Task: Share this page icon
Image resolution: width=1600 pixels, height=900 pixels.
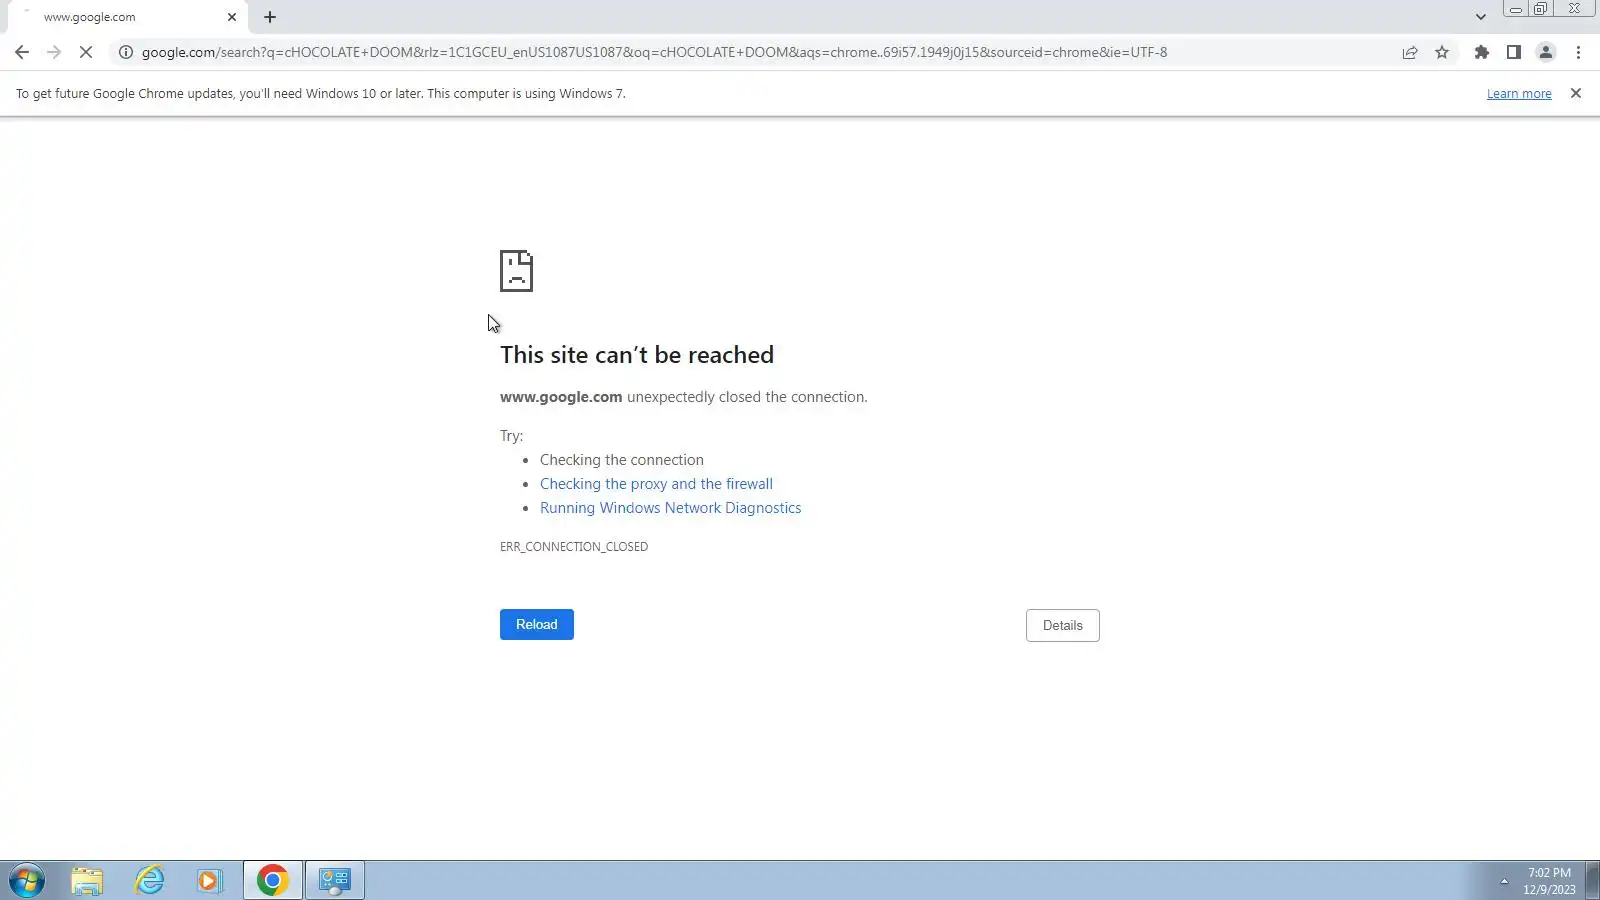Action: click(x=1410, y=52)
